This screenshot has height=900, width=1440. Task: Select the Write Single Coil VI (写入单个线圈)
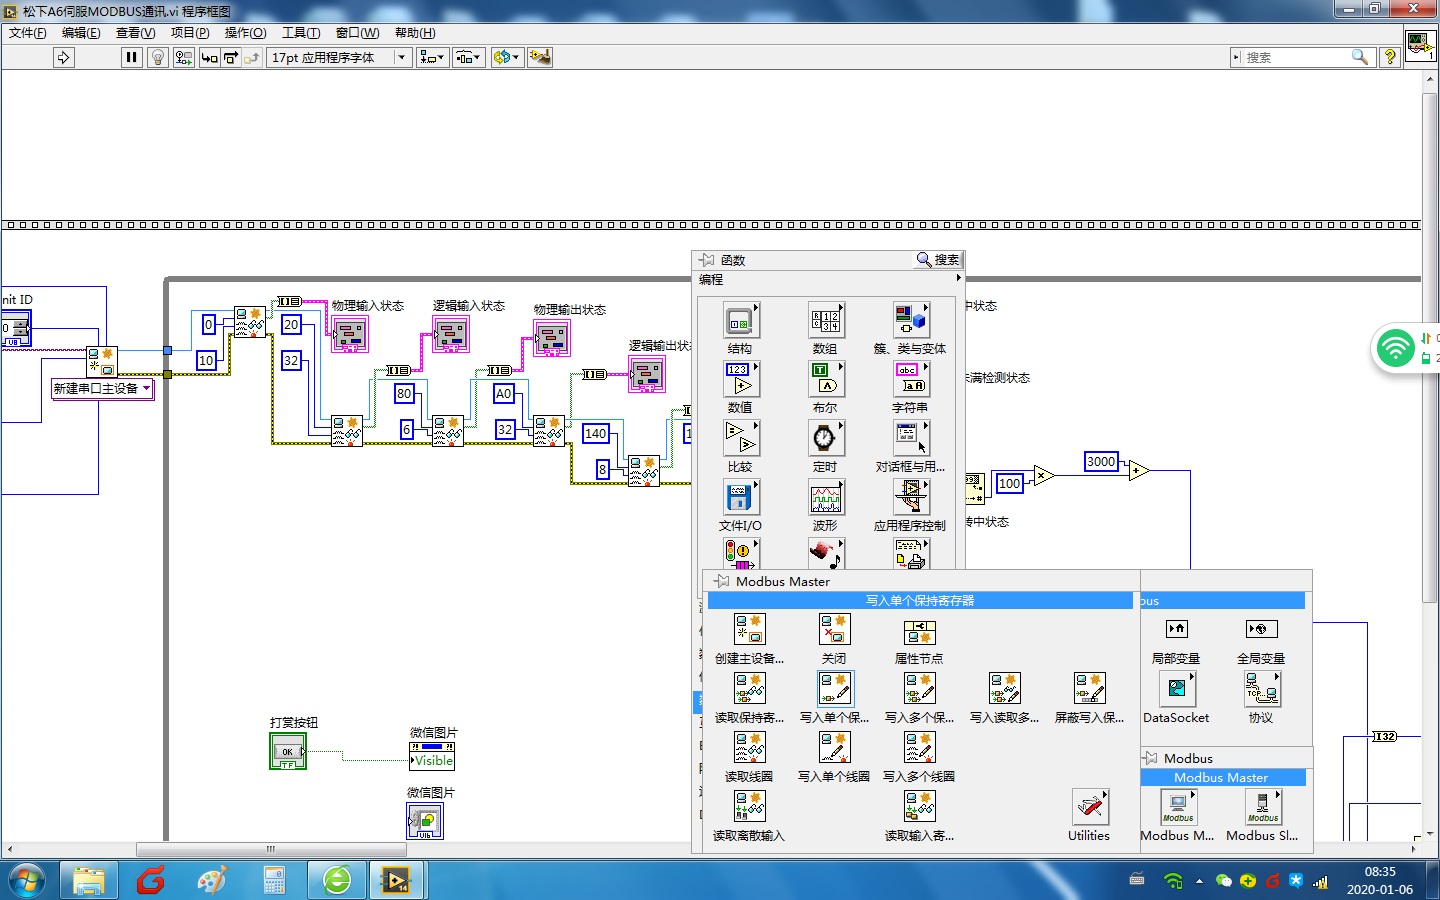(x=834, y=748)
